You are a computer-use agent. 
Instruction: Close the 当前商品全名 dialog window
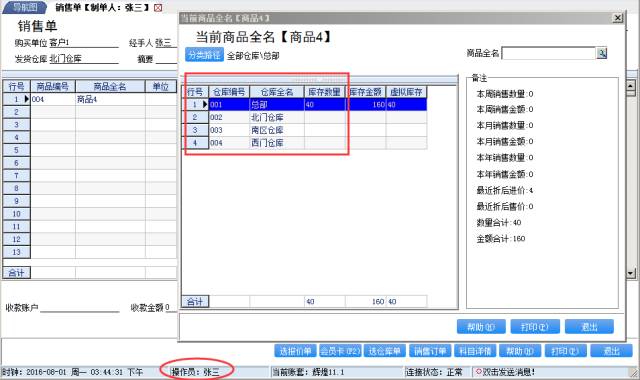coord(618,18)
